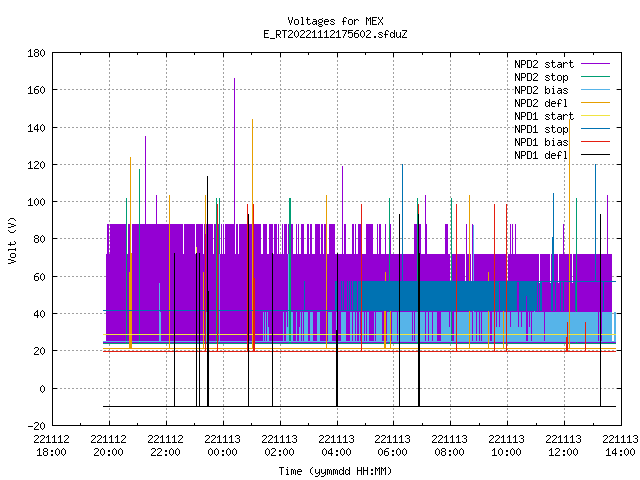Click the 221113 02:00 time axis label
Viewport: 640px width, 480px height.
coord(280,446)
